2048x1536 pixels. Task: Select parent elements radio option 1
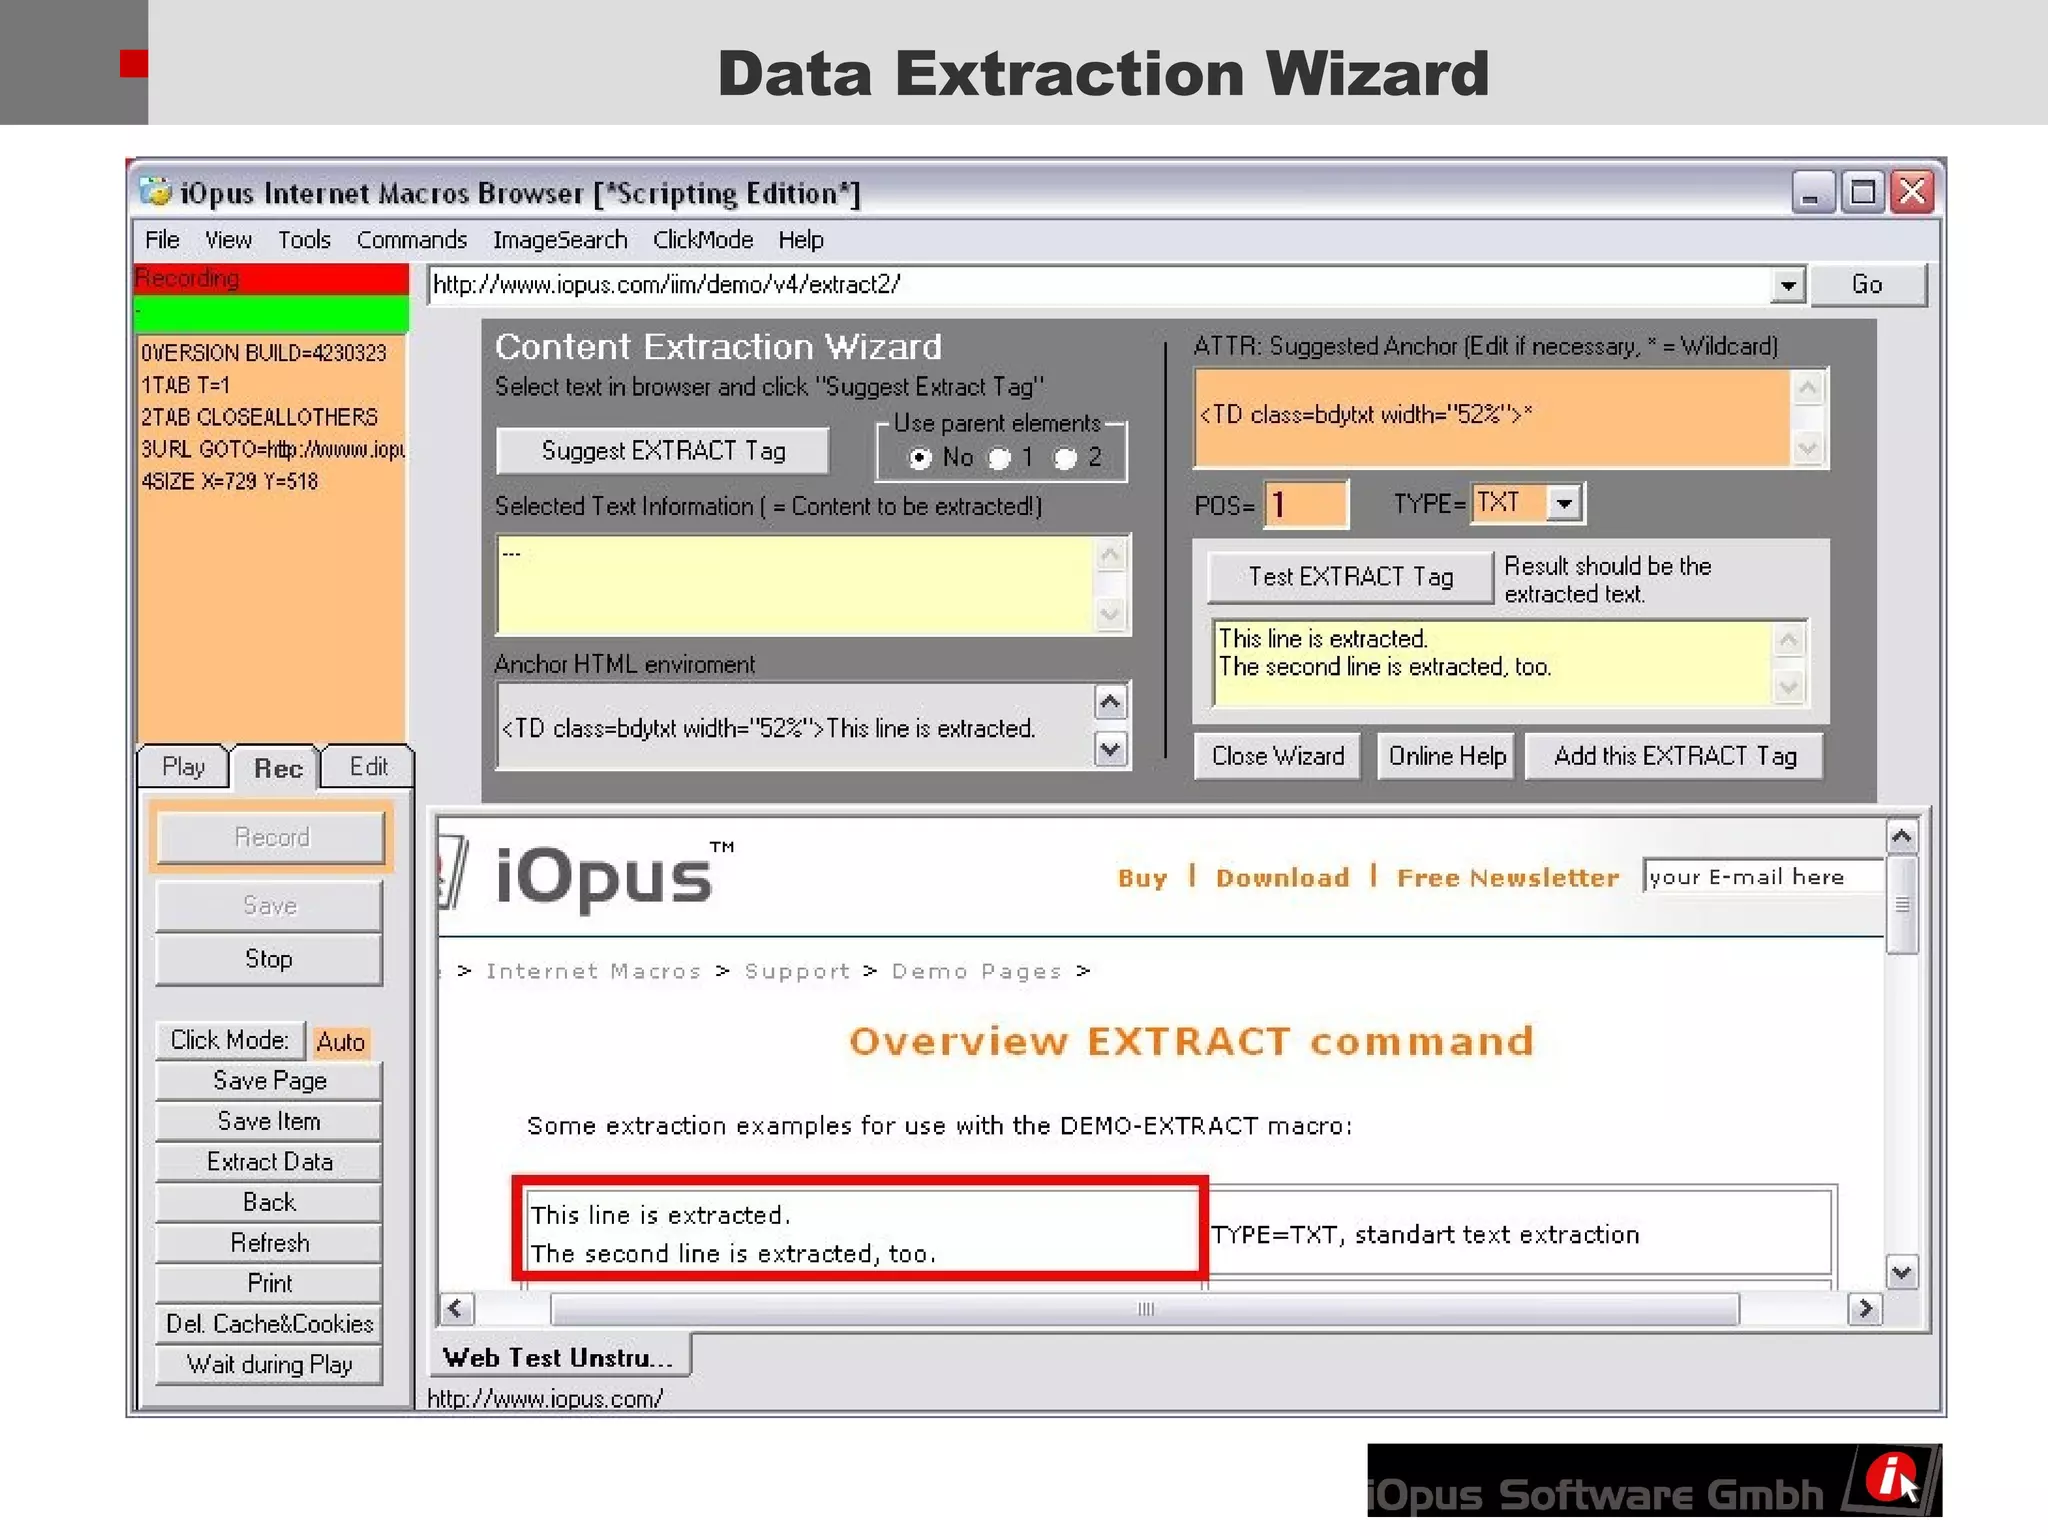pos(999,458)
